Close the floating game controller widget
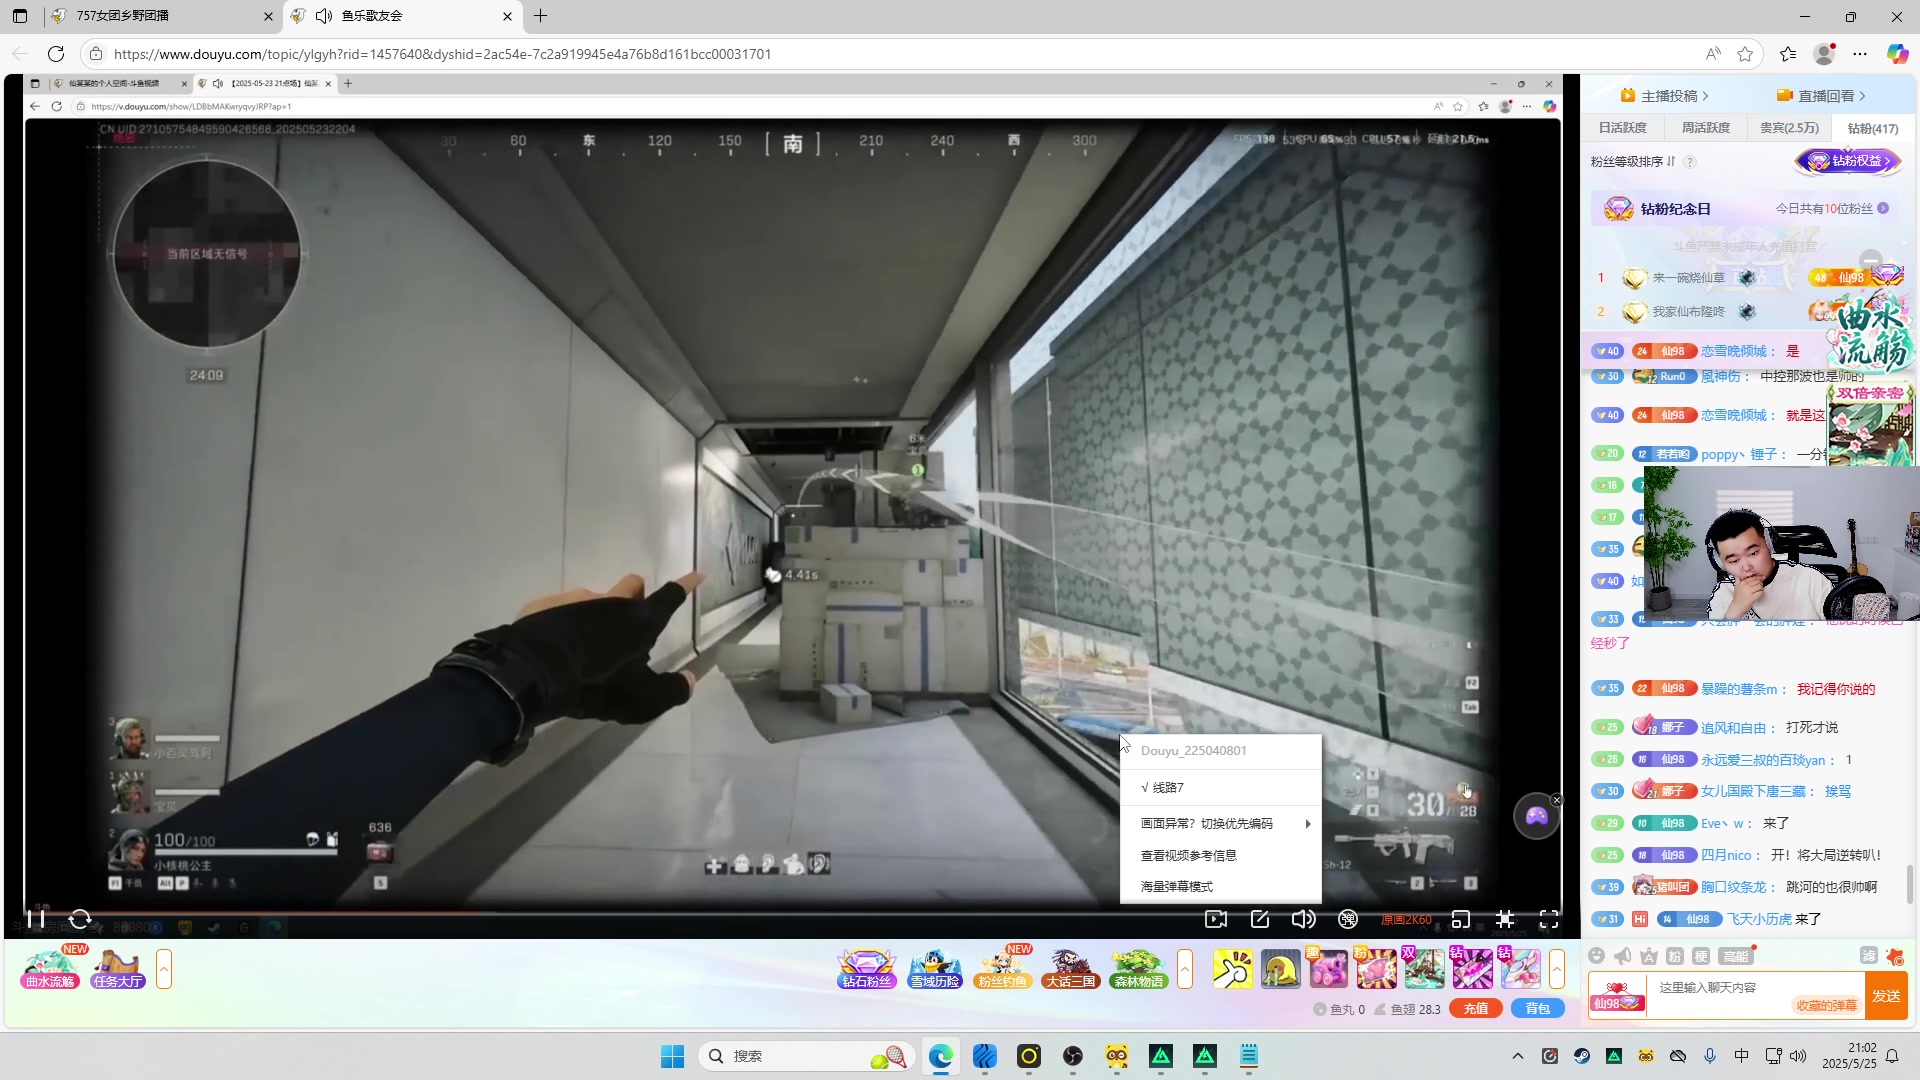1920x1080 pixels. [1556, 800]
